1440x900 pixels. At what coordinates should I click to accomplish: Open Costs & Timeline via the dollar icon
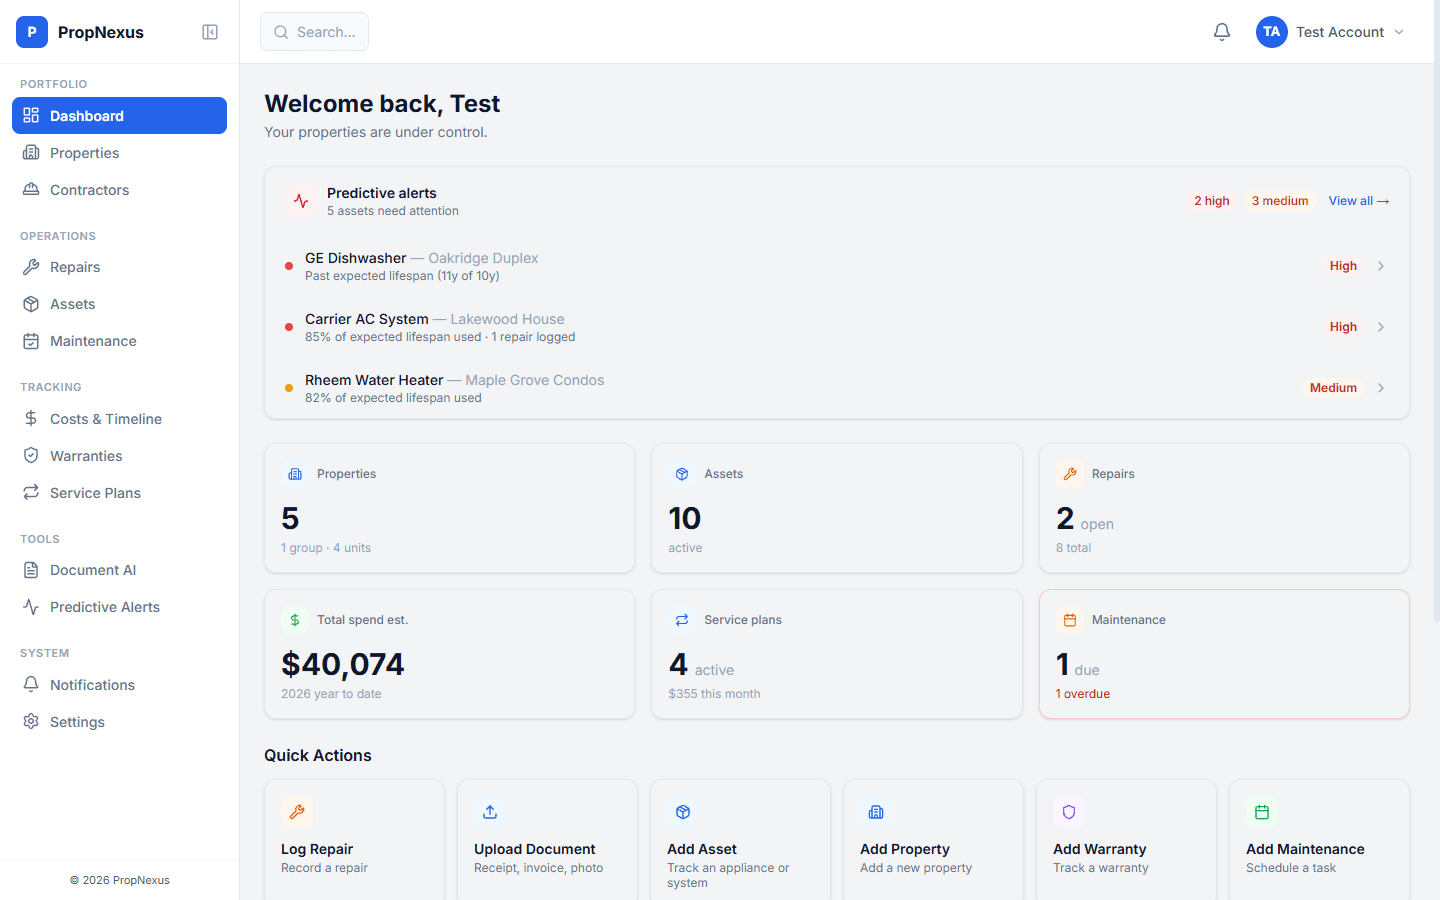[x=33, y=418]
